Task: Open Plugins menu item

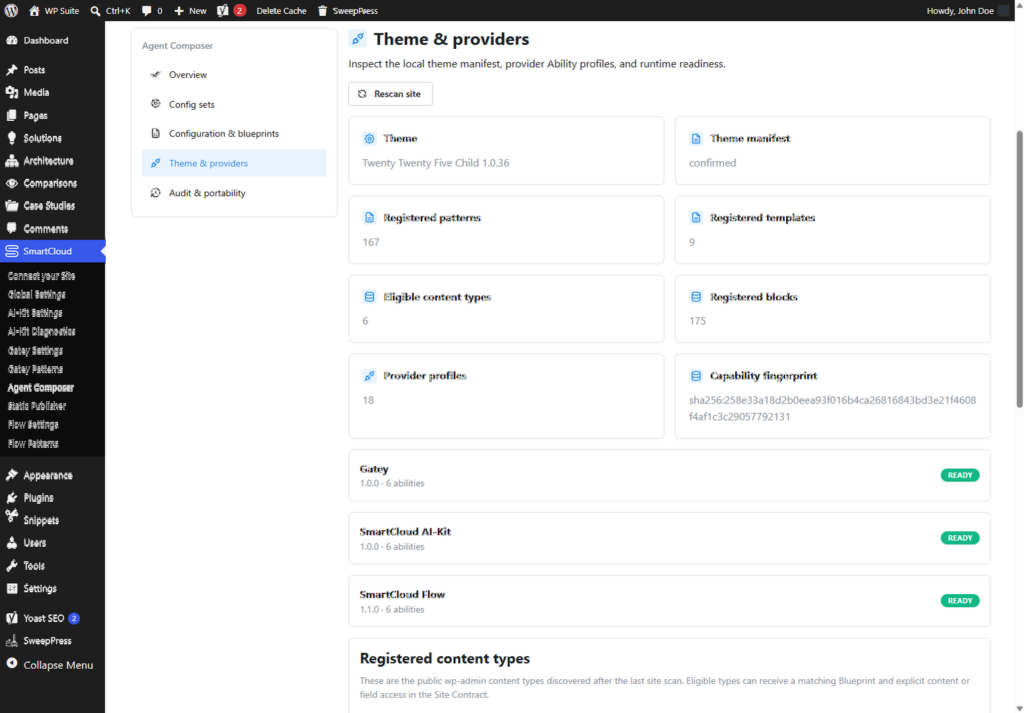Action: click(52, 498)
